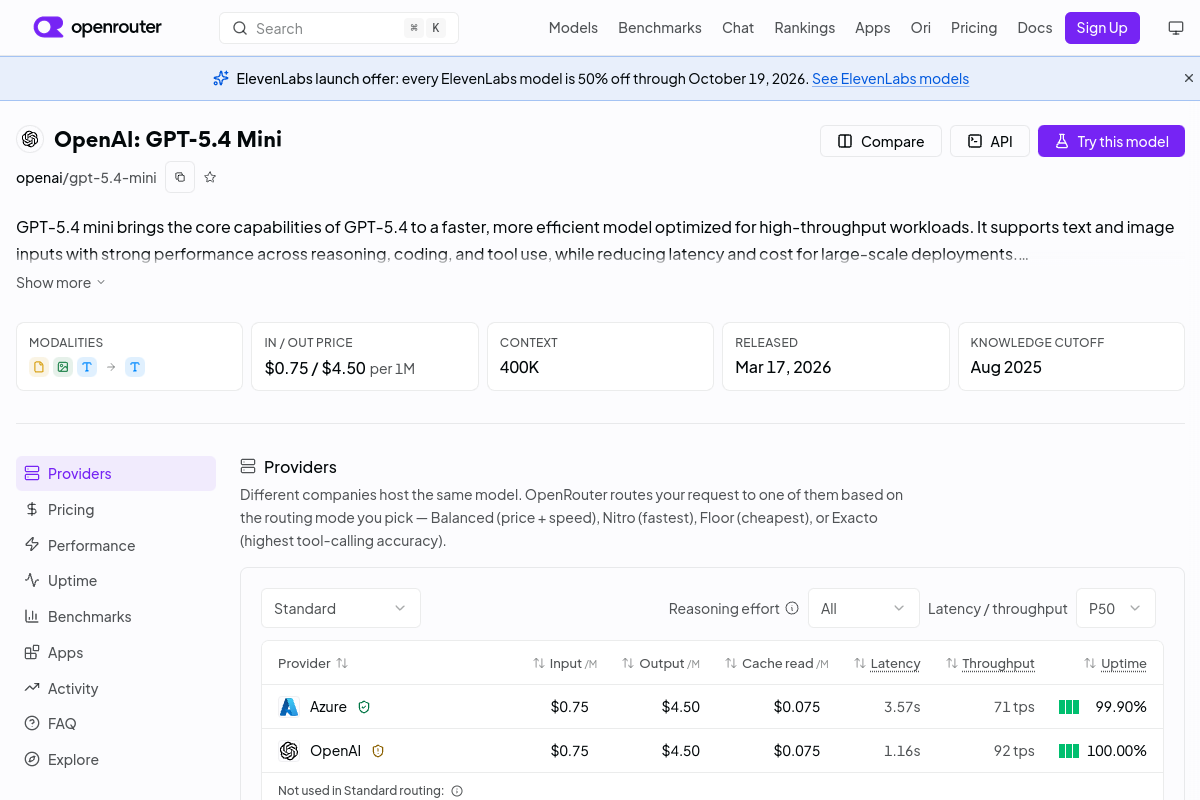Screen dimensions: 1200x800
Task: Open the Activity sidebar section
Action: point(116,688)
